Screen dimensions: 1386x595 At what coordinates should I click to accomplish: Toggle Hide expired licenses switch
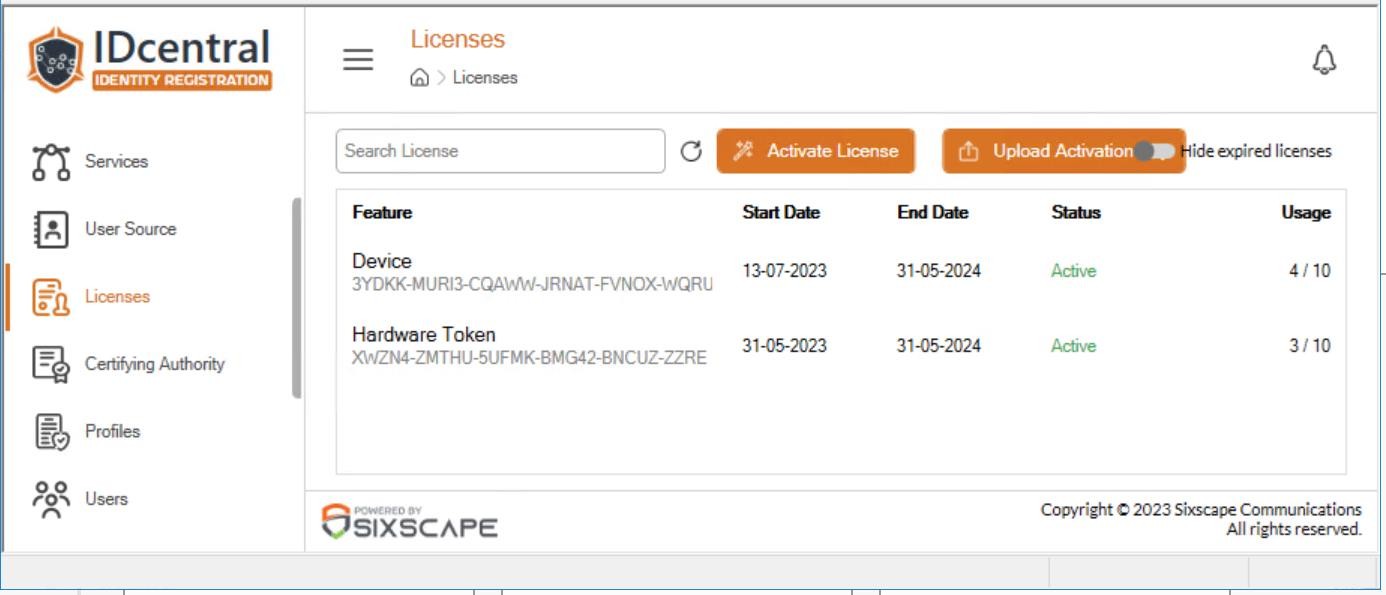pos(1154,151)
